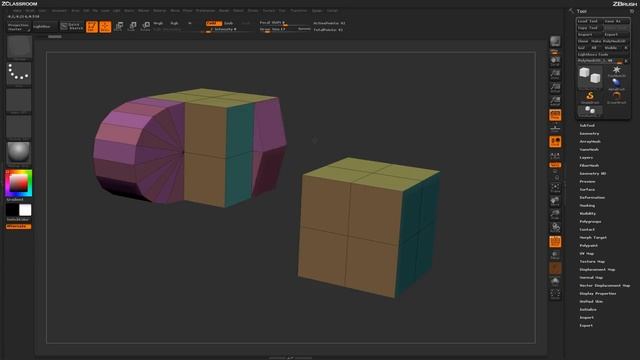Select the PolyMesh3D star tool
The width and height of the screenshot is (640, 360).
[616, 71]
